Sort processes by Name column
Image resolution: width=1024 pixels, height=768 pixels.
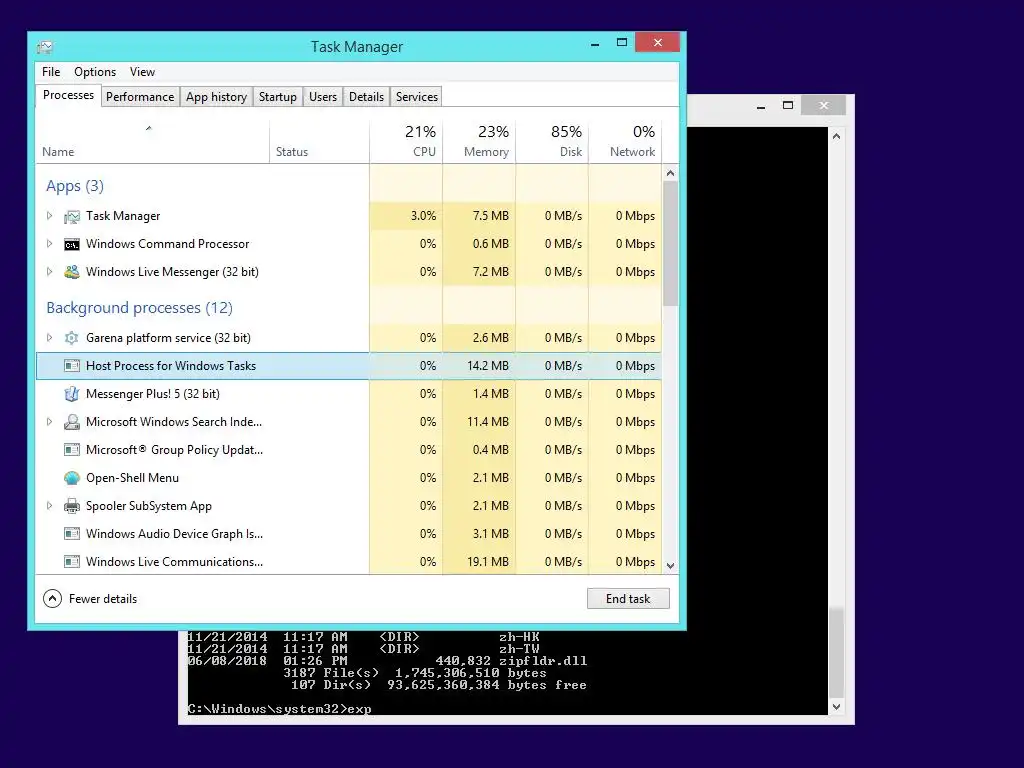(x=152, y=142)
